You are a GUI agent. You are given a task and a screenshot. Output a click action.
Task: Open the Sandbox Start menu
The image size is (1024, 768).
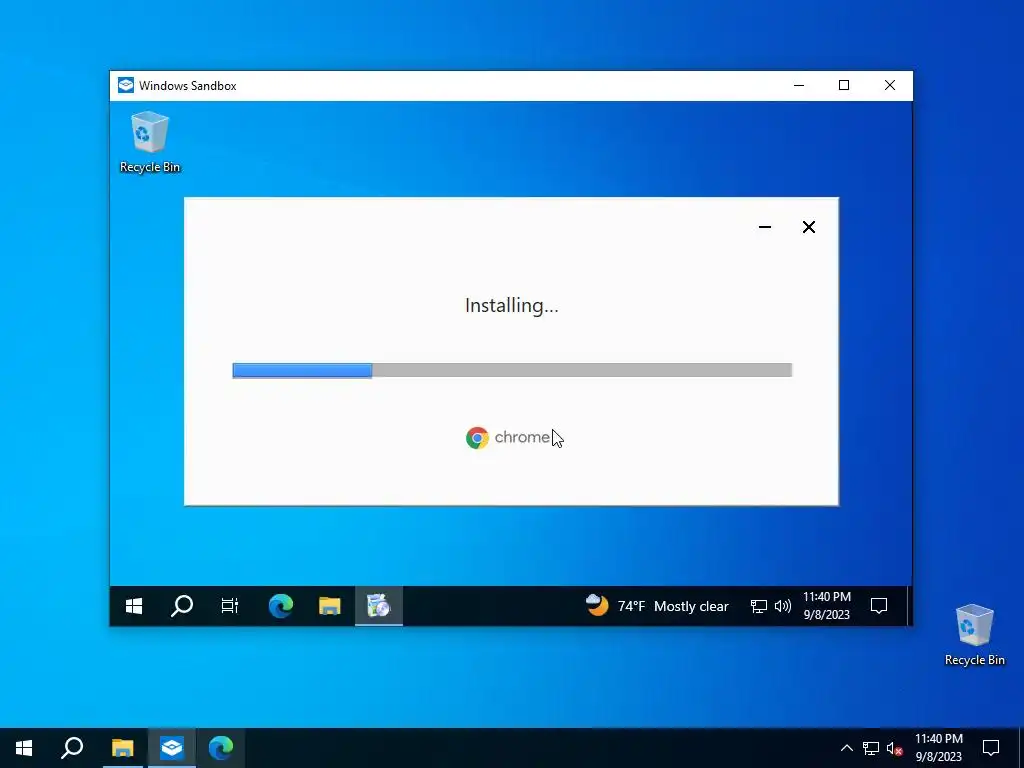pos(134,606)
